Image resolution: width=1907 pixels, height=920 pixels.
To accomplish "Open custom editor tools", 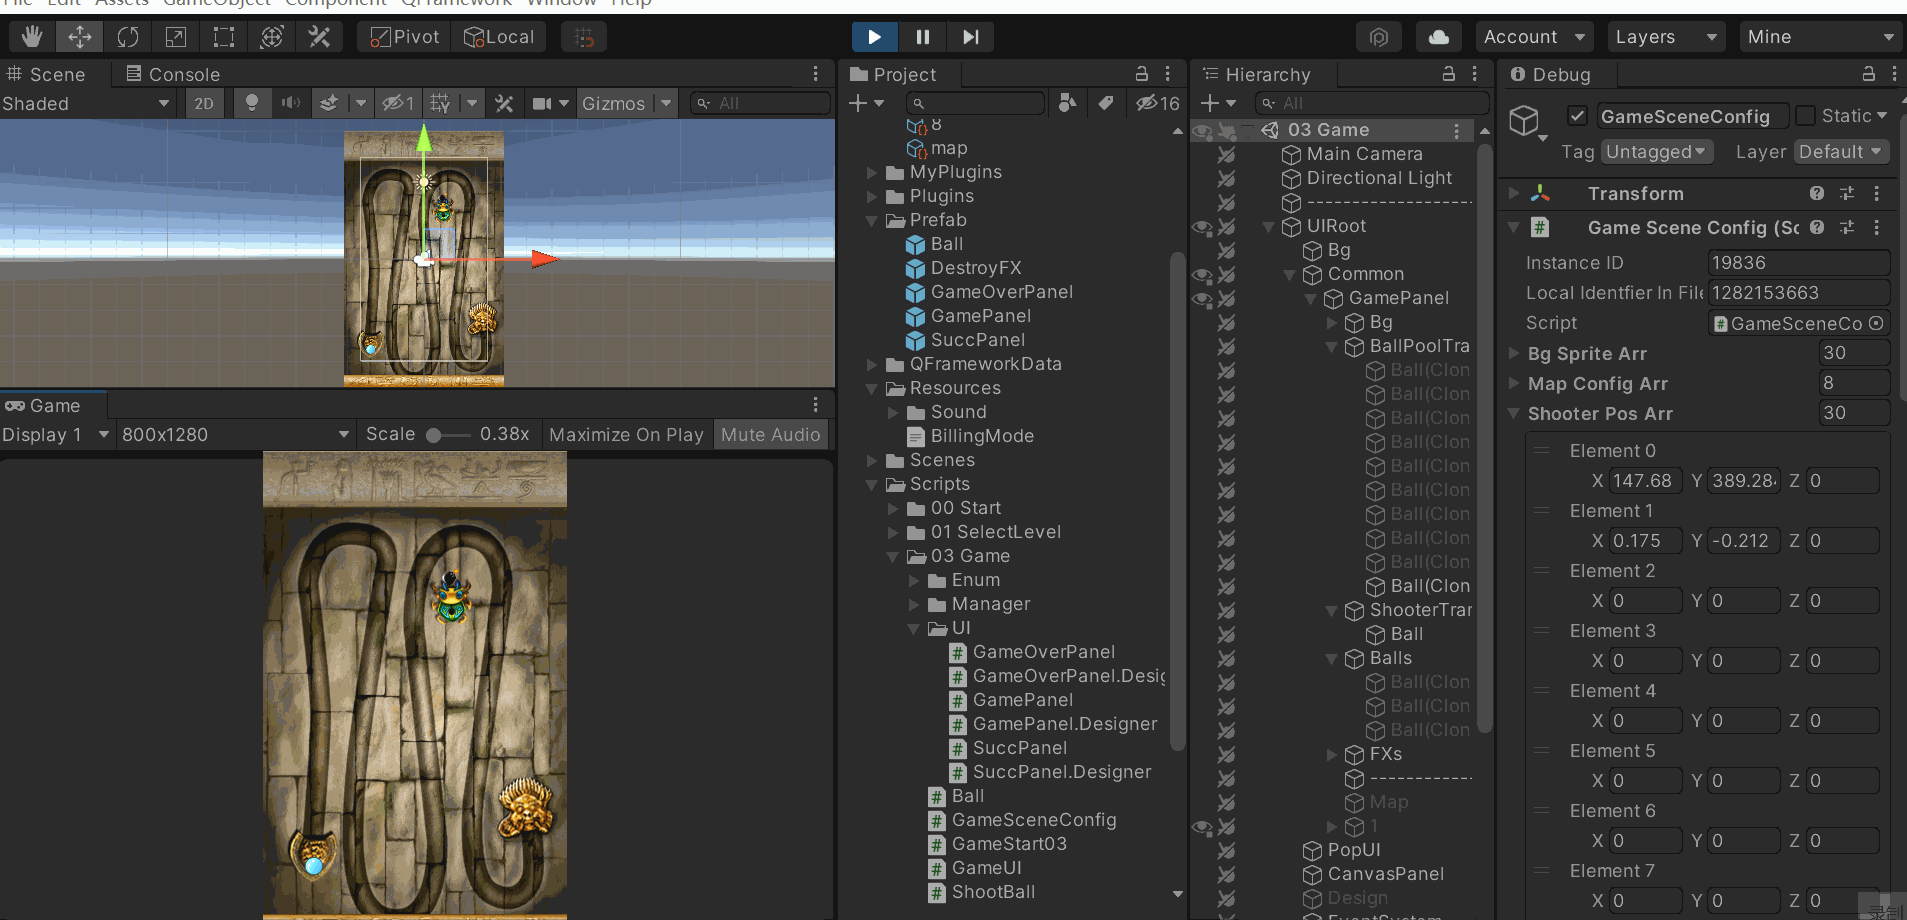I will point(319,37).
